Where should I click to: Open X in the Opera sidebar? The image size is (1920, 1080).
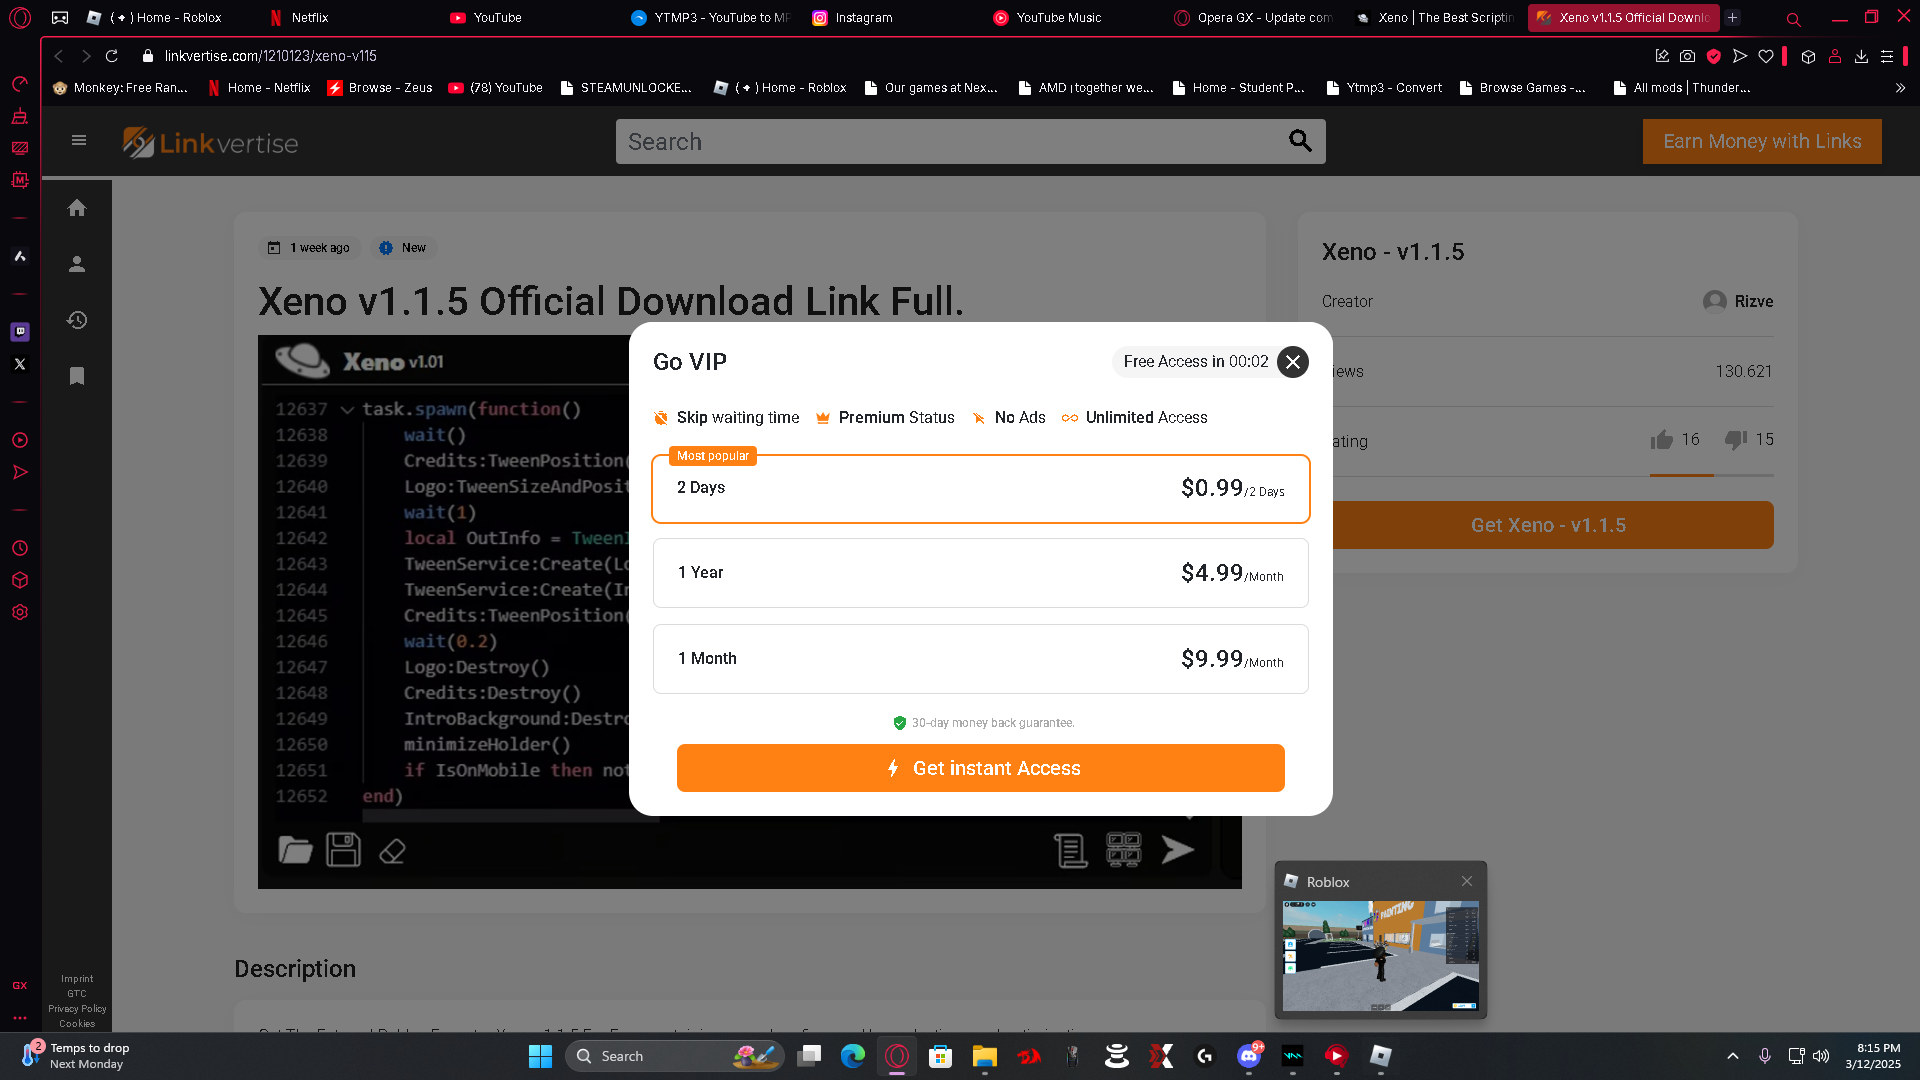tap(20, 364)
